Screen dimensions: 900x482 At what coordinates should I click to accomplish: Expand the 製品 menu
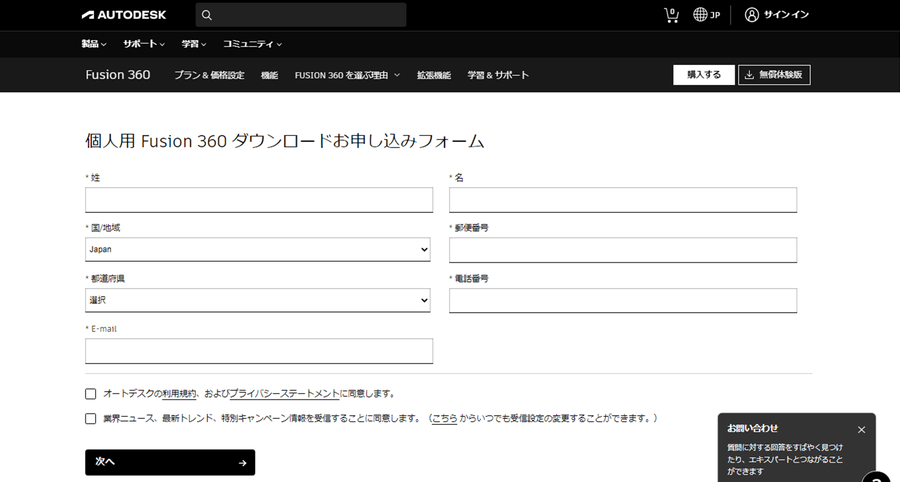(x=94, y=44)
